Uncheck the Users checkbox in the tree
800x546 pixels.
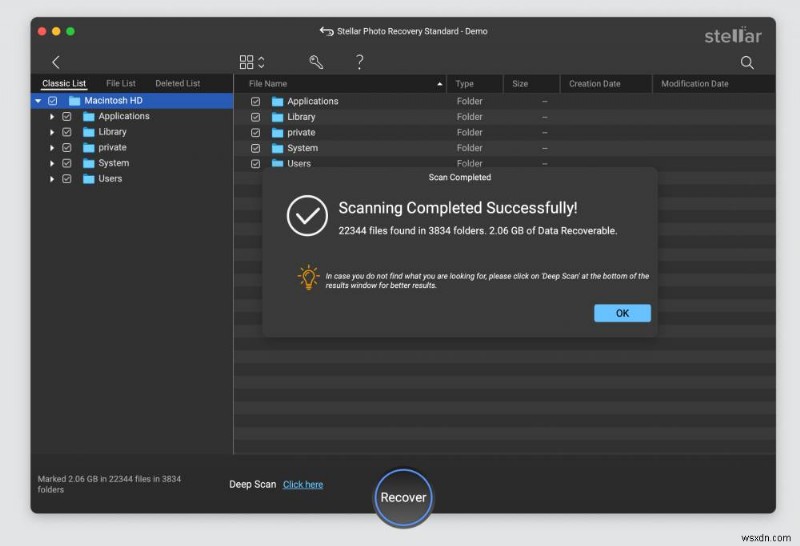(67, 179)
